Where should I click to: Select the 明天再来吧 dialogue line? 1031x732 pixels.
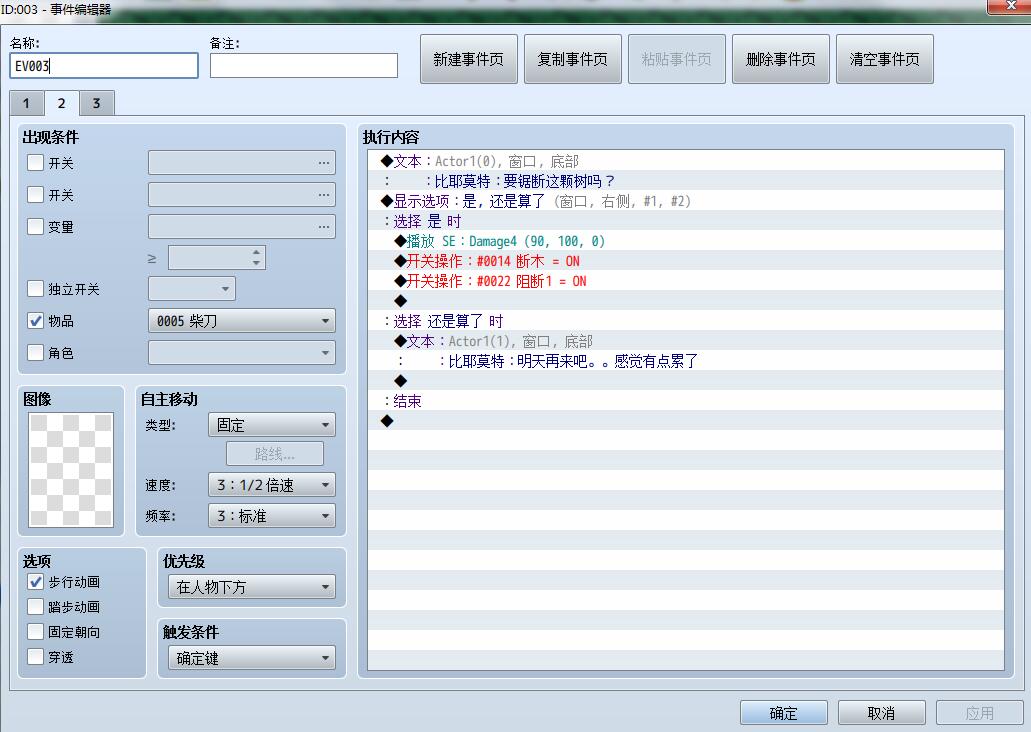pos(686,361)
